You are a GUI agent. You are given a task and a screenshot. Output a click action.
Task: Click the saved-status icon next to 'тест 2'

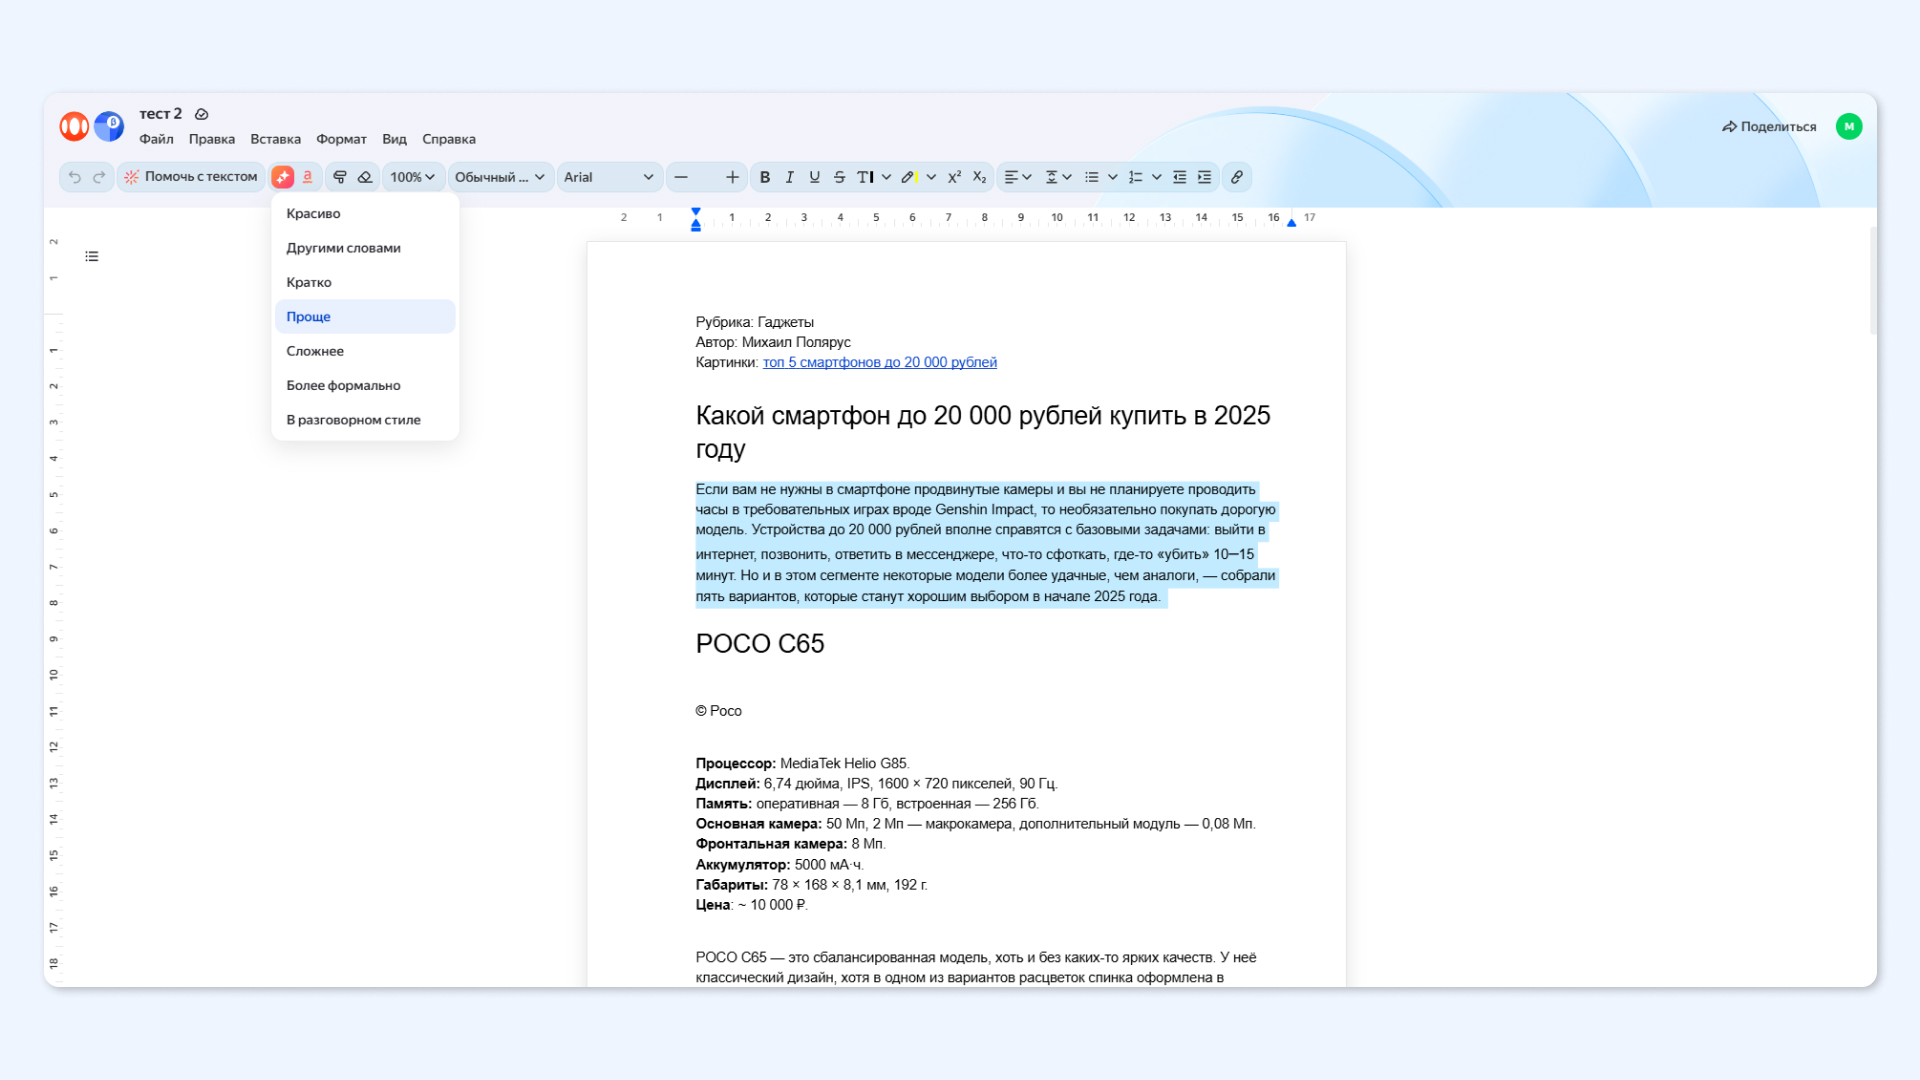click(x=201, y=114)
